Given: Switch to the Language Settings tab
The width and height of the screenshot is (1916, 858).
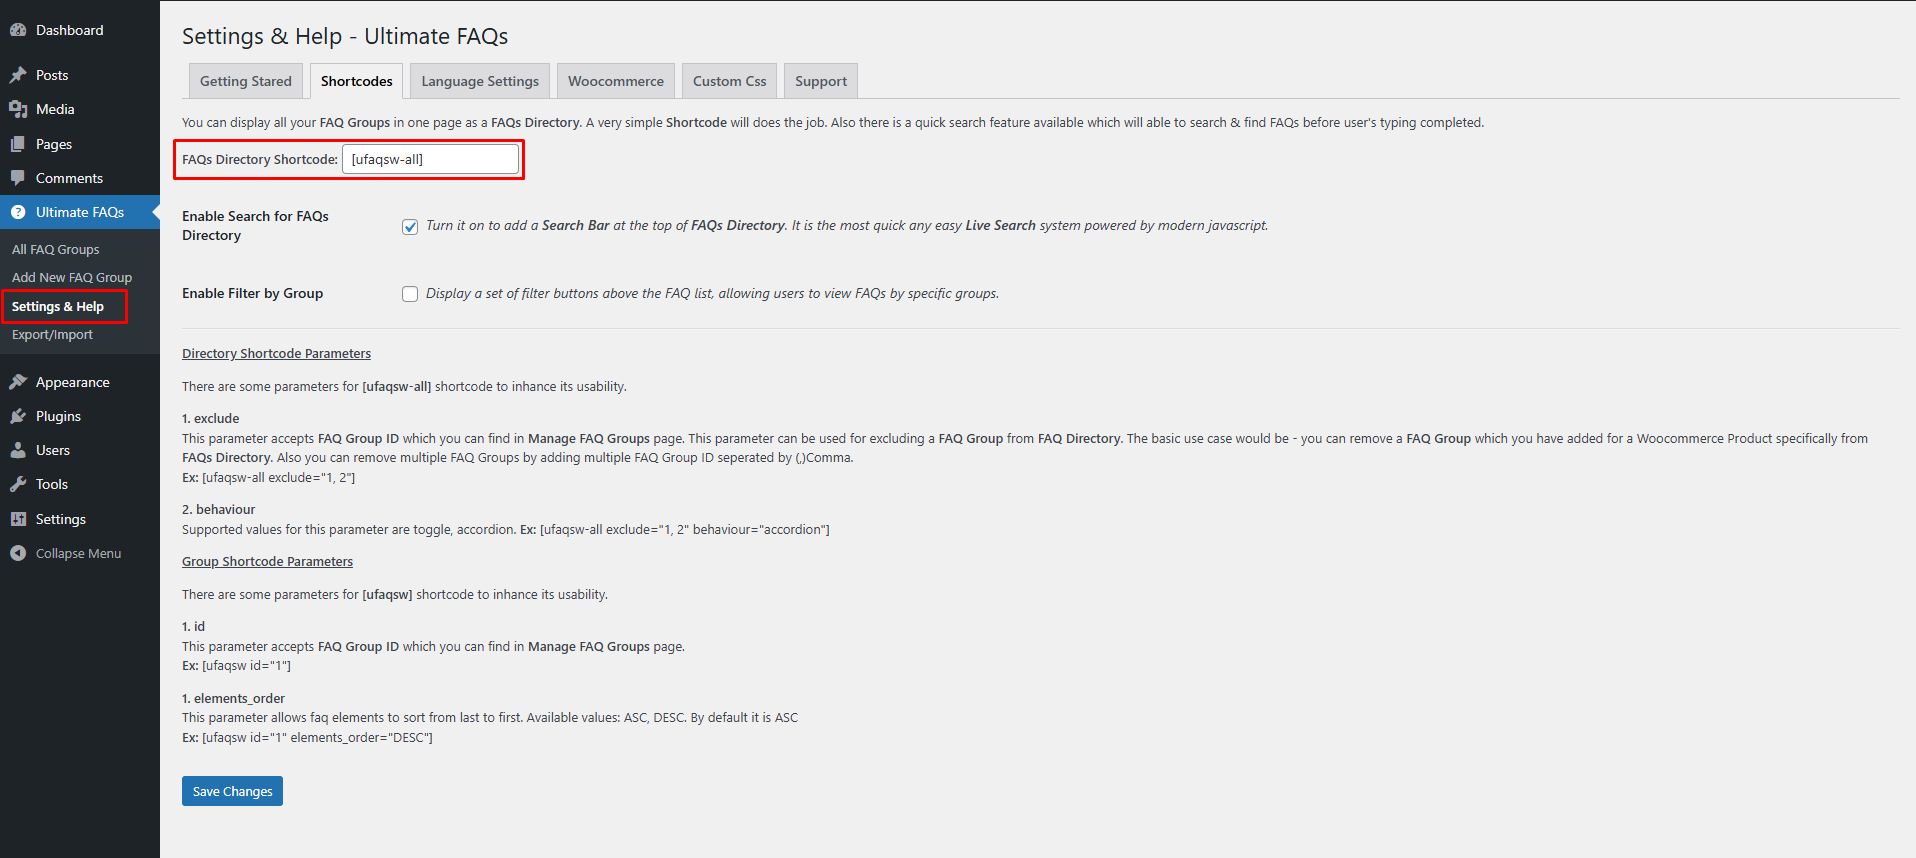Looking at the screenshot, I should (x=480, y=81).
